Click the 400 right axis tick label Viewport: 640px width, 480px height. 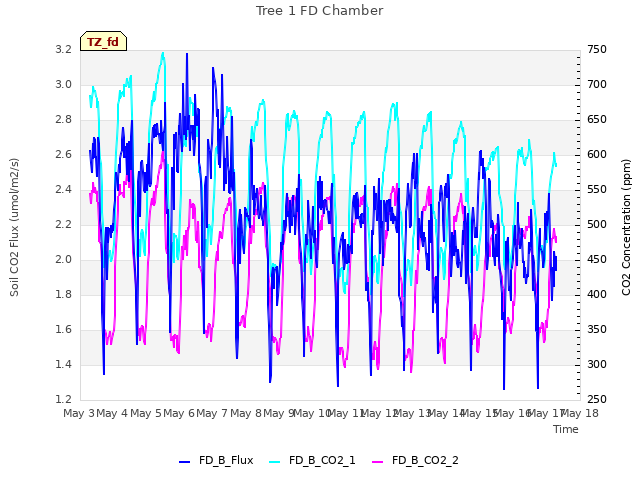[597, 294]
